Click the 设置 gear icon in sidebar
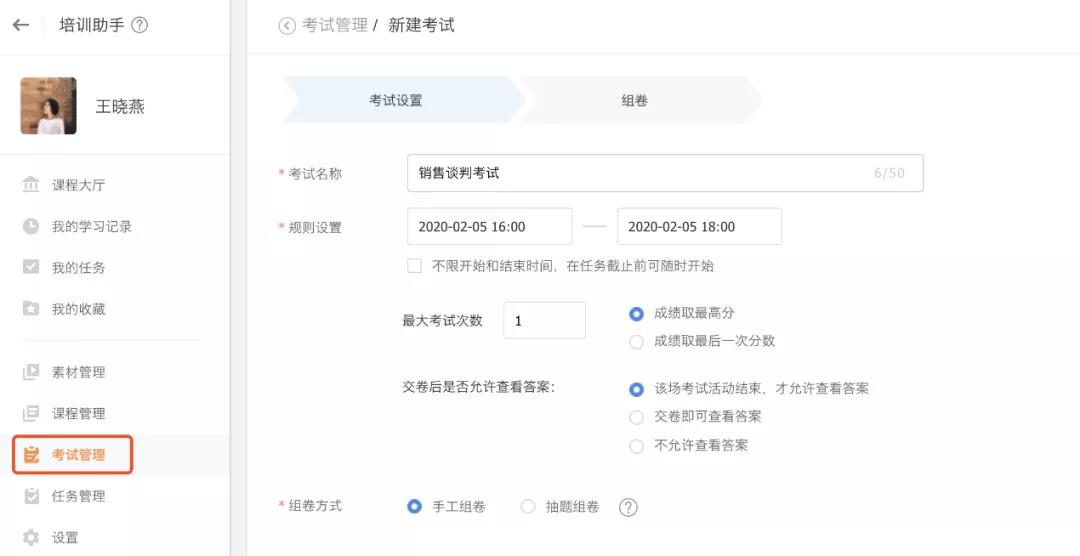This screenshot has height=556, width=1080. tap(31, 537)
